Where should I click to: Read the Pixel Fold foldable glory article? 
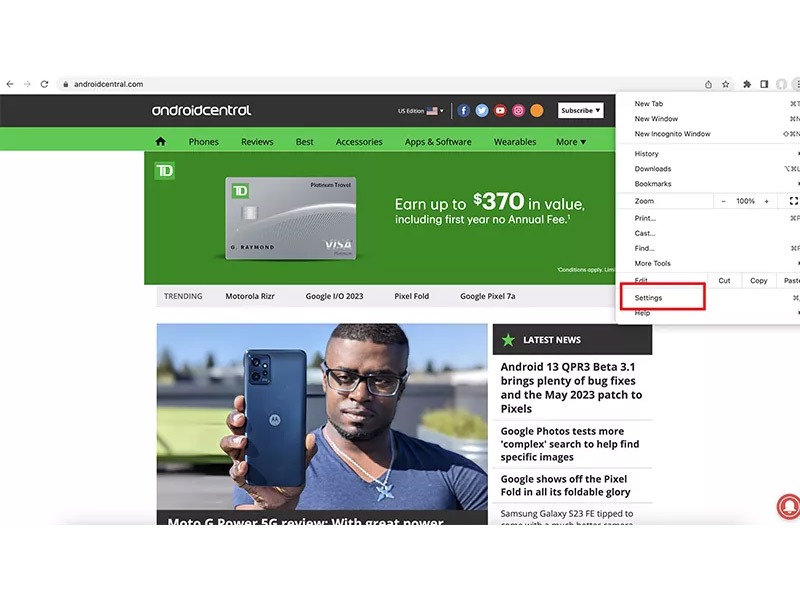click(x=565, y=485)
